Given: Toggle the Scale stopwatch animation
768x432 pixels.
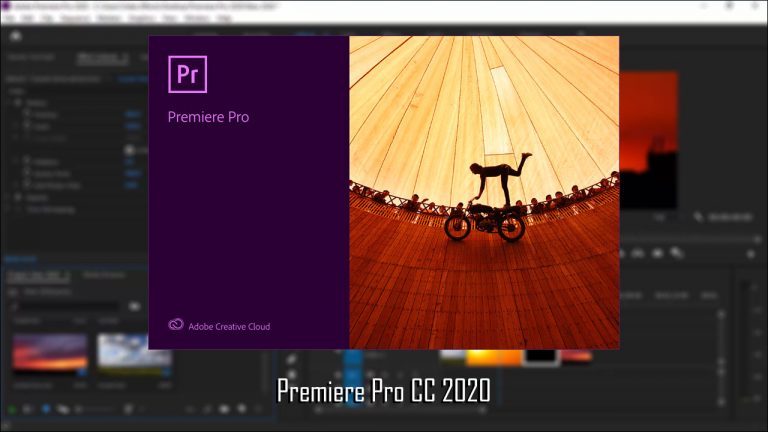Looking at the screenshot, I should [27, 126].
